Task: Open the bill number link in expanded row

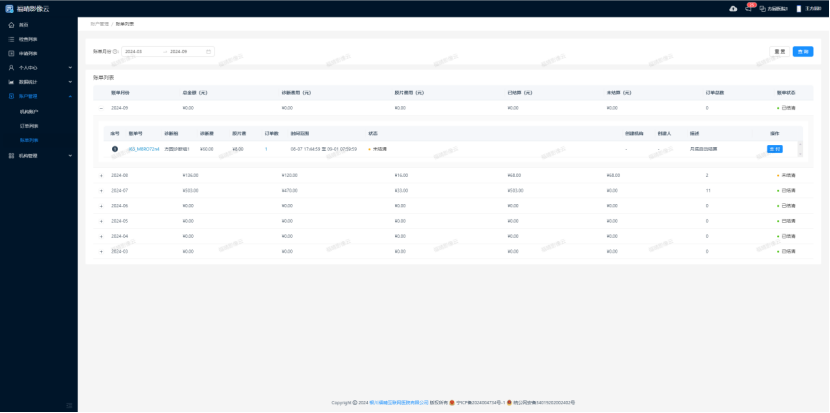Action: 144,148
